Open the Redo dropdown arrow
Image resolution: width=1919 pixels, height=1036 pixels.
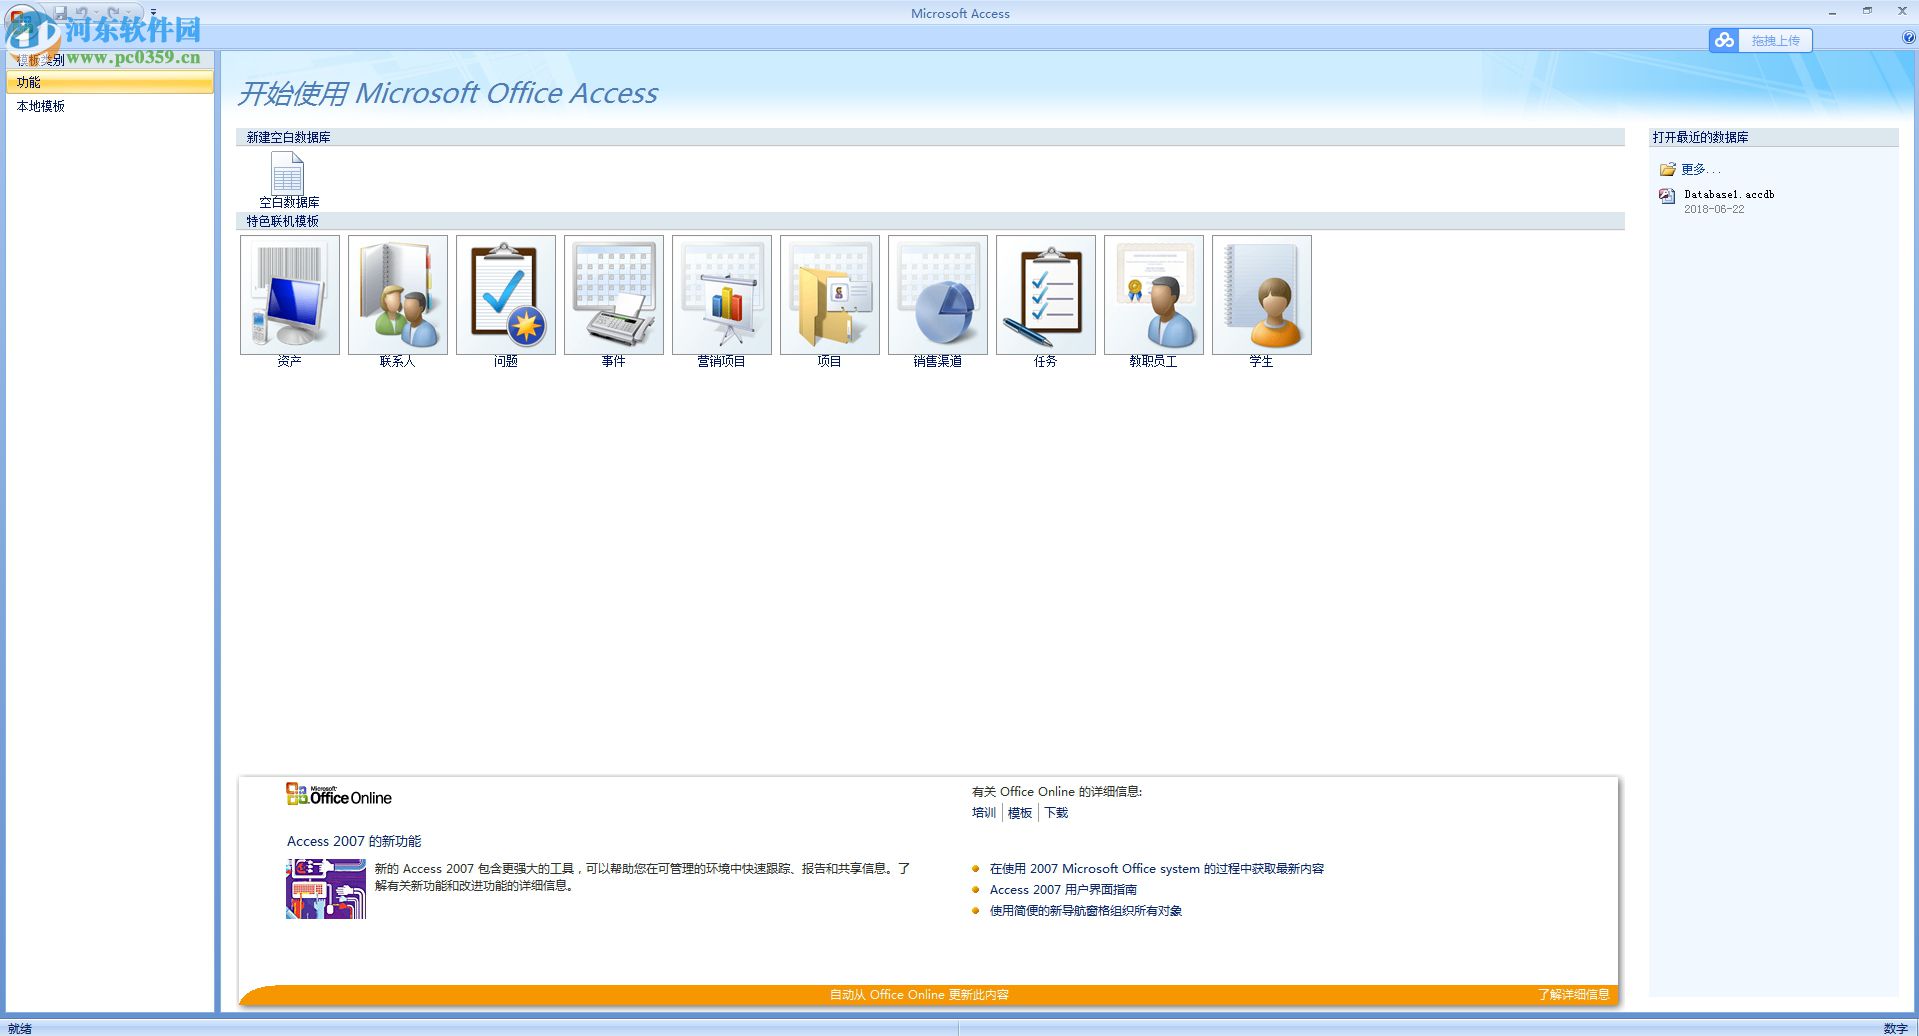(x=128, y=11)
